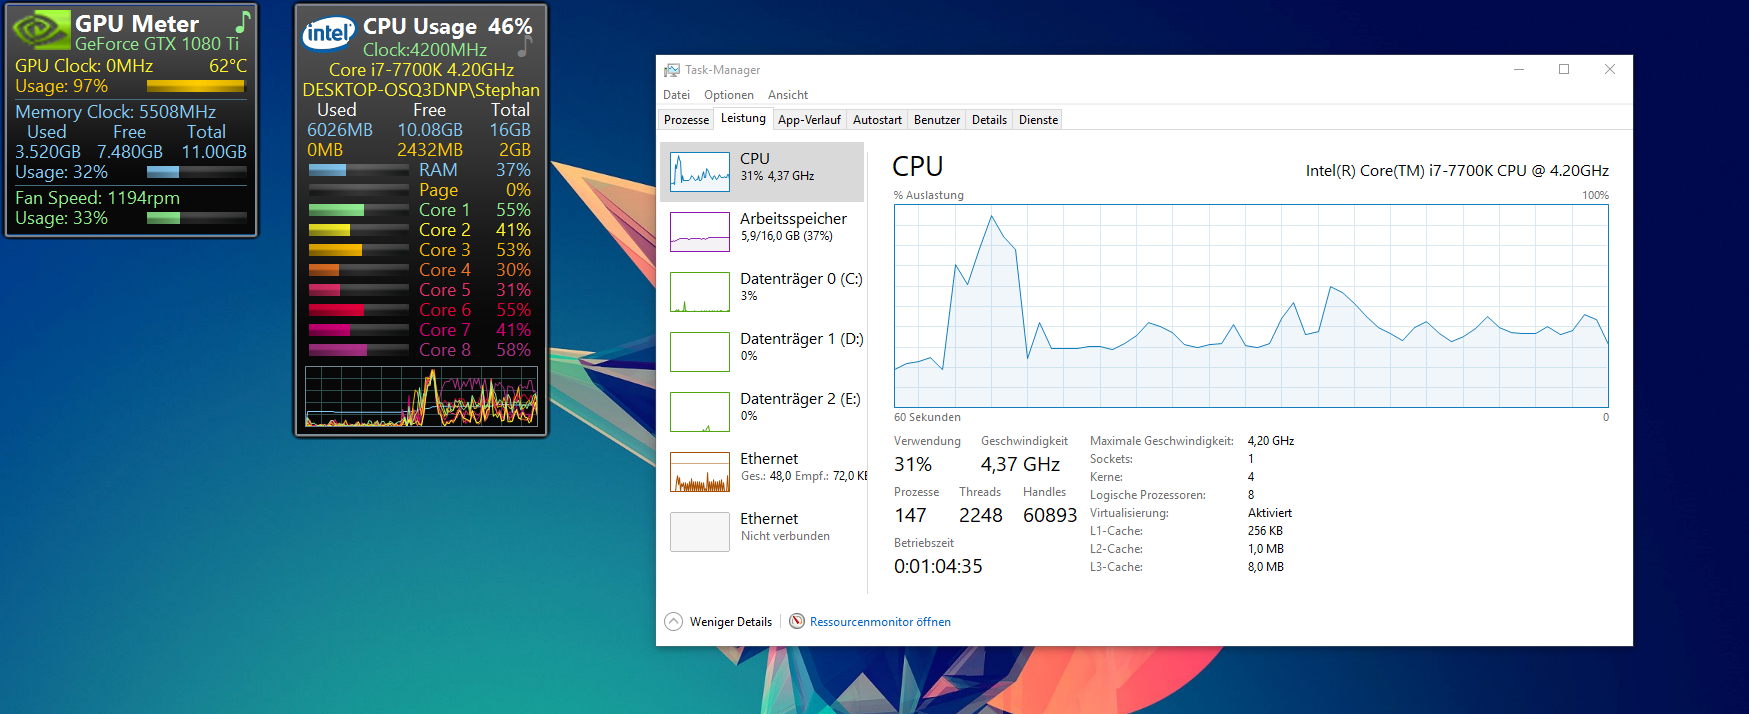Click the CPU history graph in CPU Usage gadget
This screenshot has height=714, width=1749.
pos(421,397)
